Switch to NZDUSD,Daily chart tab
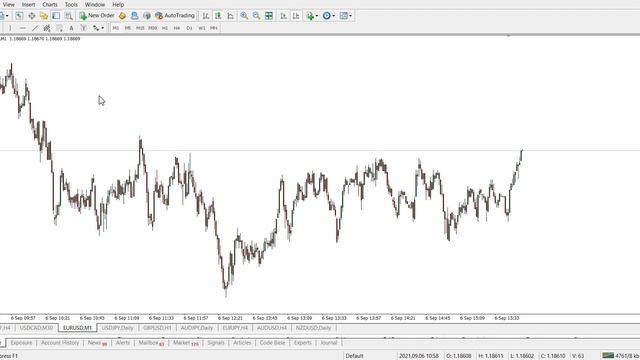The width and height of the screenshot is (640, 360). (x=313, y=328)
